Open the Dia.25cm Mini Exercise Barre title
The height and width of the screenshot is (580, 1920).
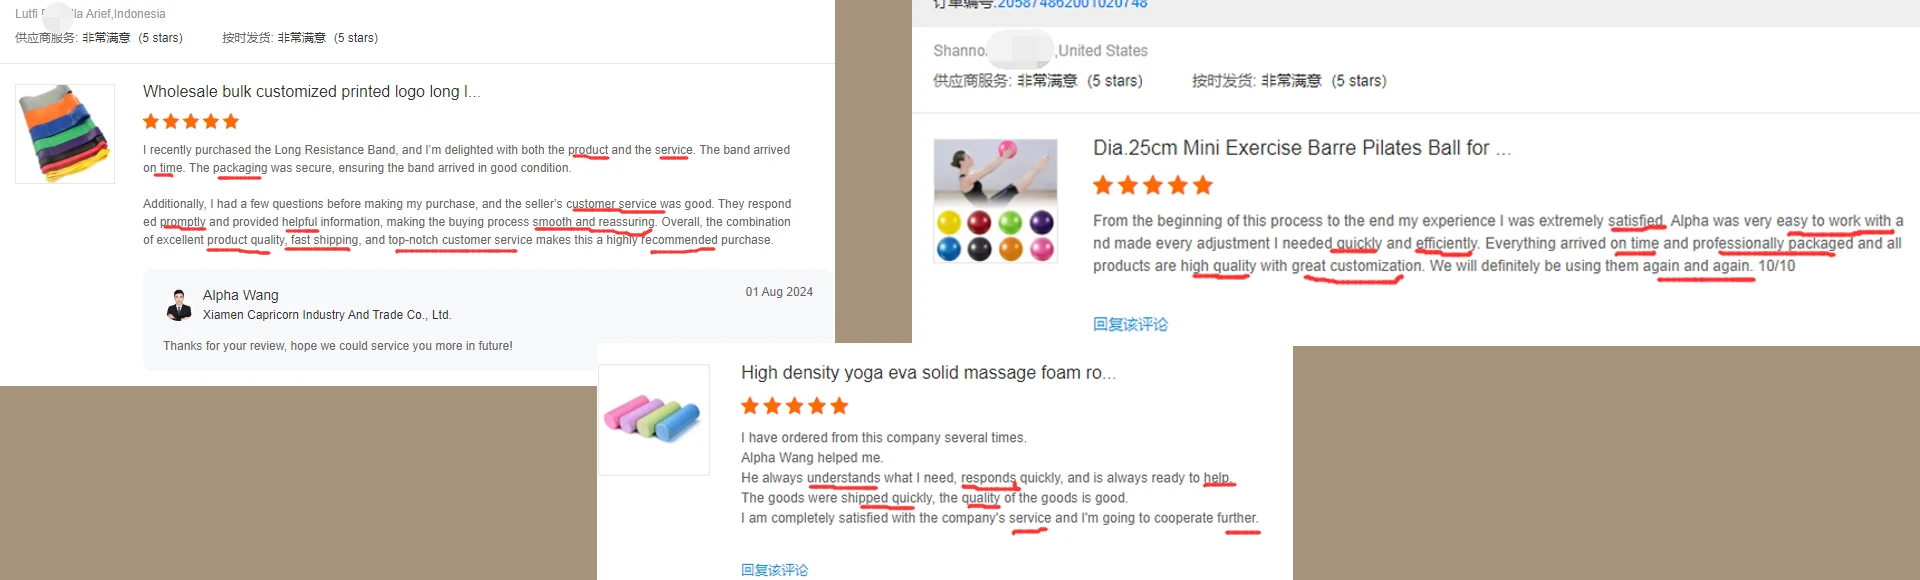click(1302, 148)
